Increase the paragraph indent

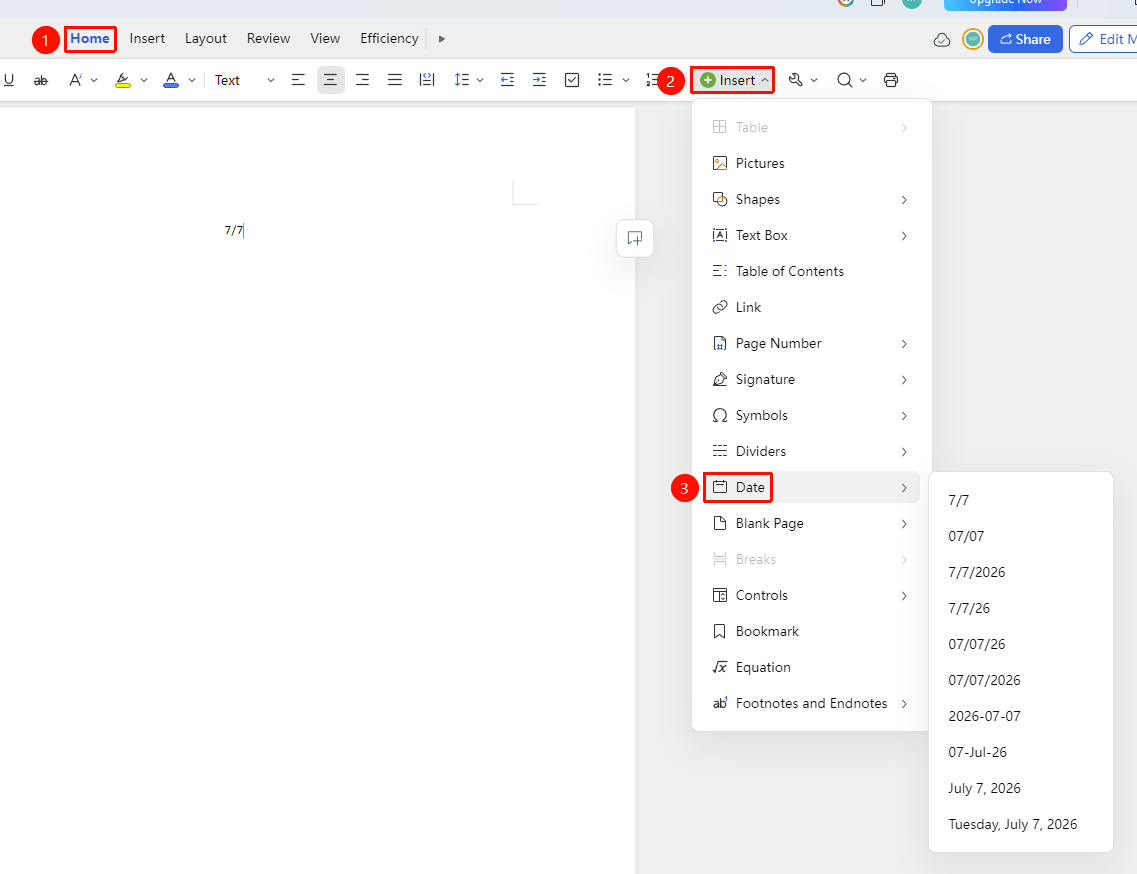(539, 80)
